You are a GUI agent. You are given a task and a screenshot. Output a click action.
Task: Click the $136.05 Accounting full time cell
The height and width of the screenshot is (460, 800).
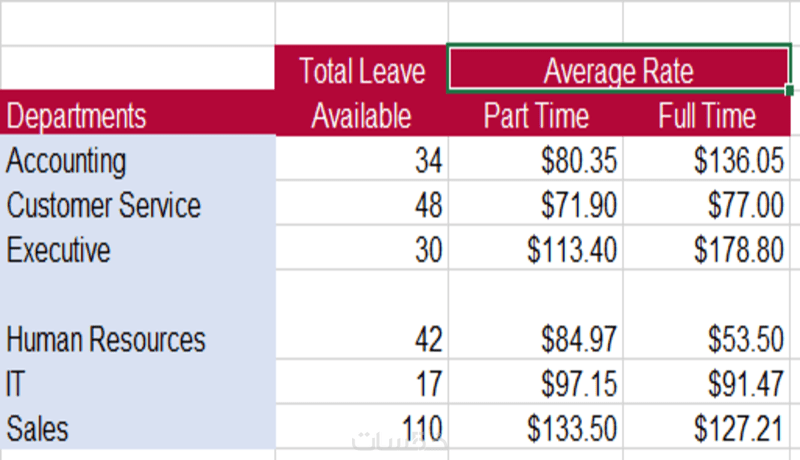click(707, 158)
